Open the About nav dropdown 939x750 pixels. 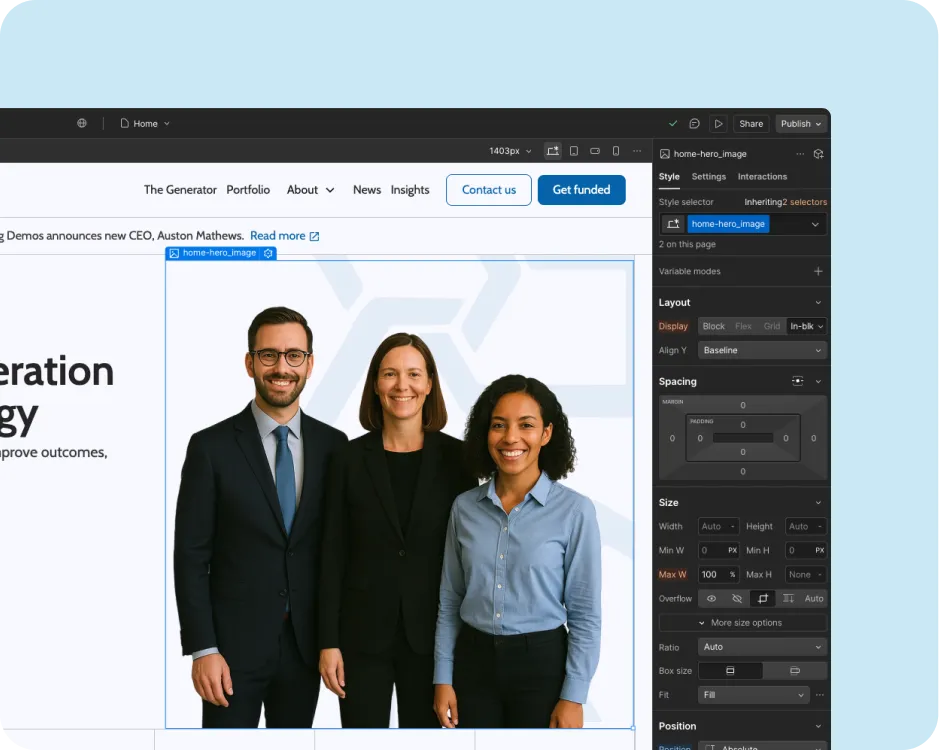tap(310, 190)
